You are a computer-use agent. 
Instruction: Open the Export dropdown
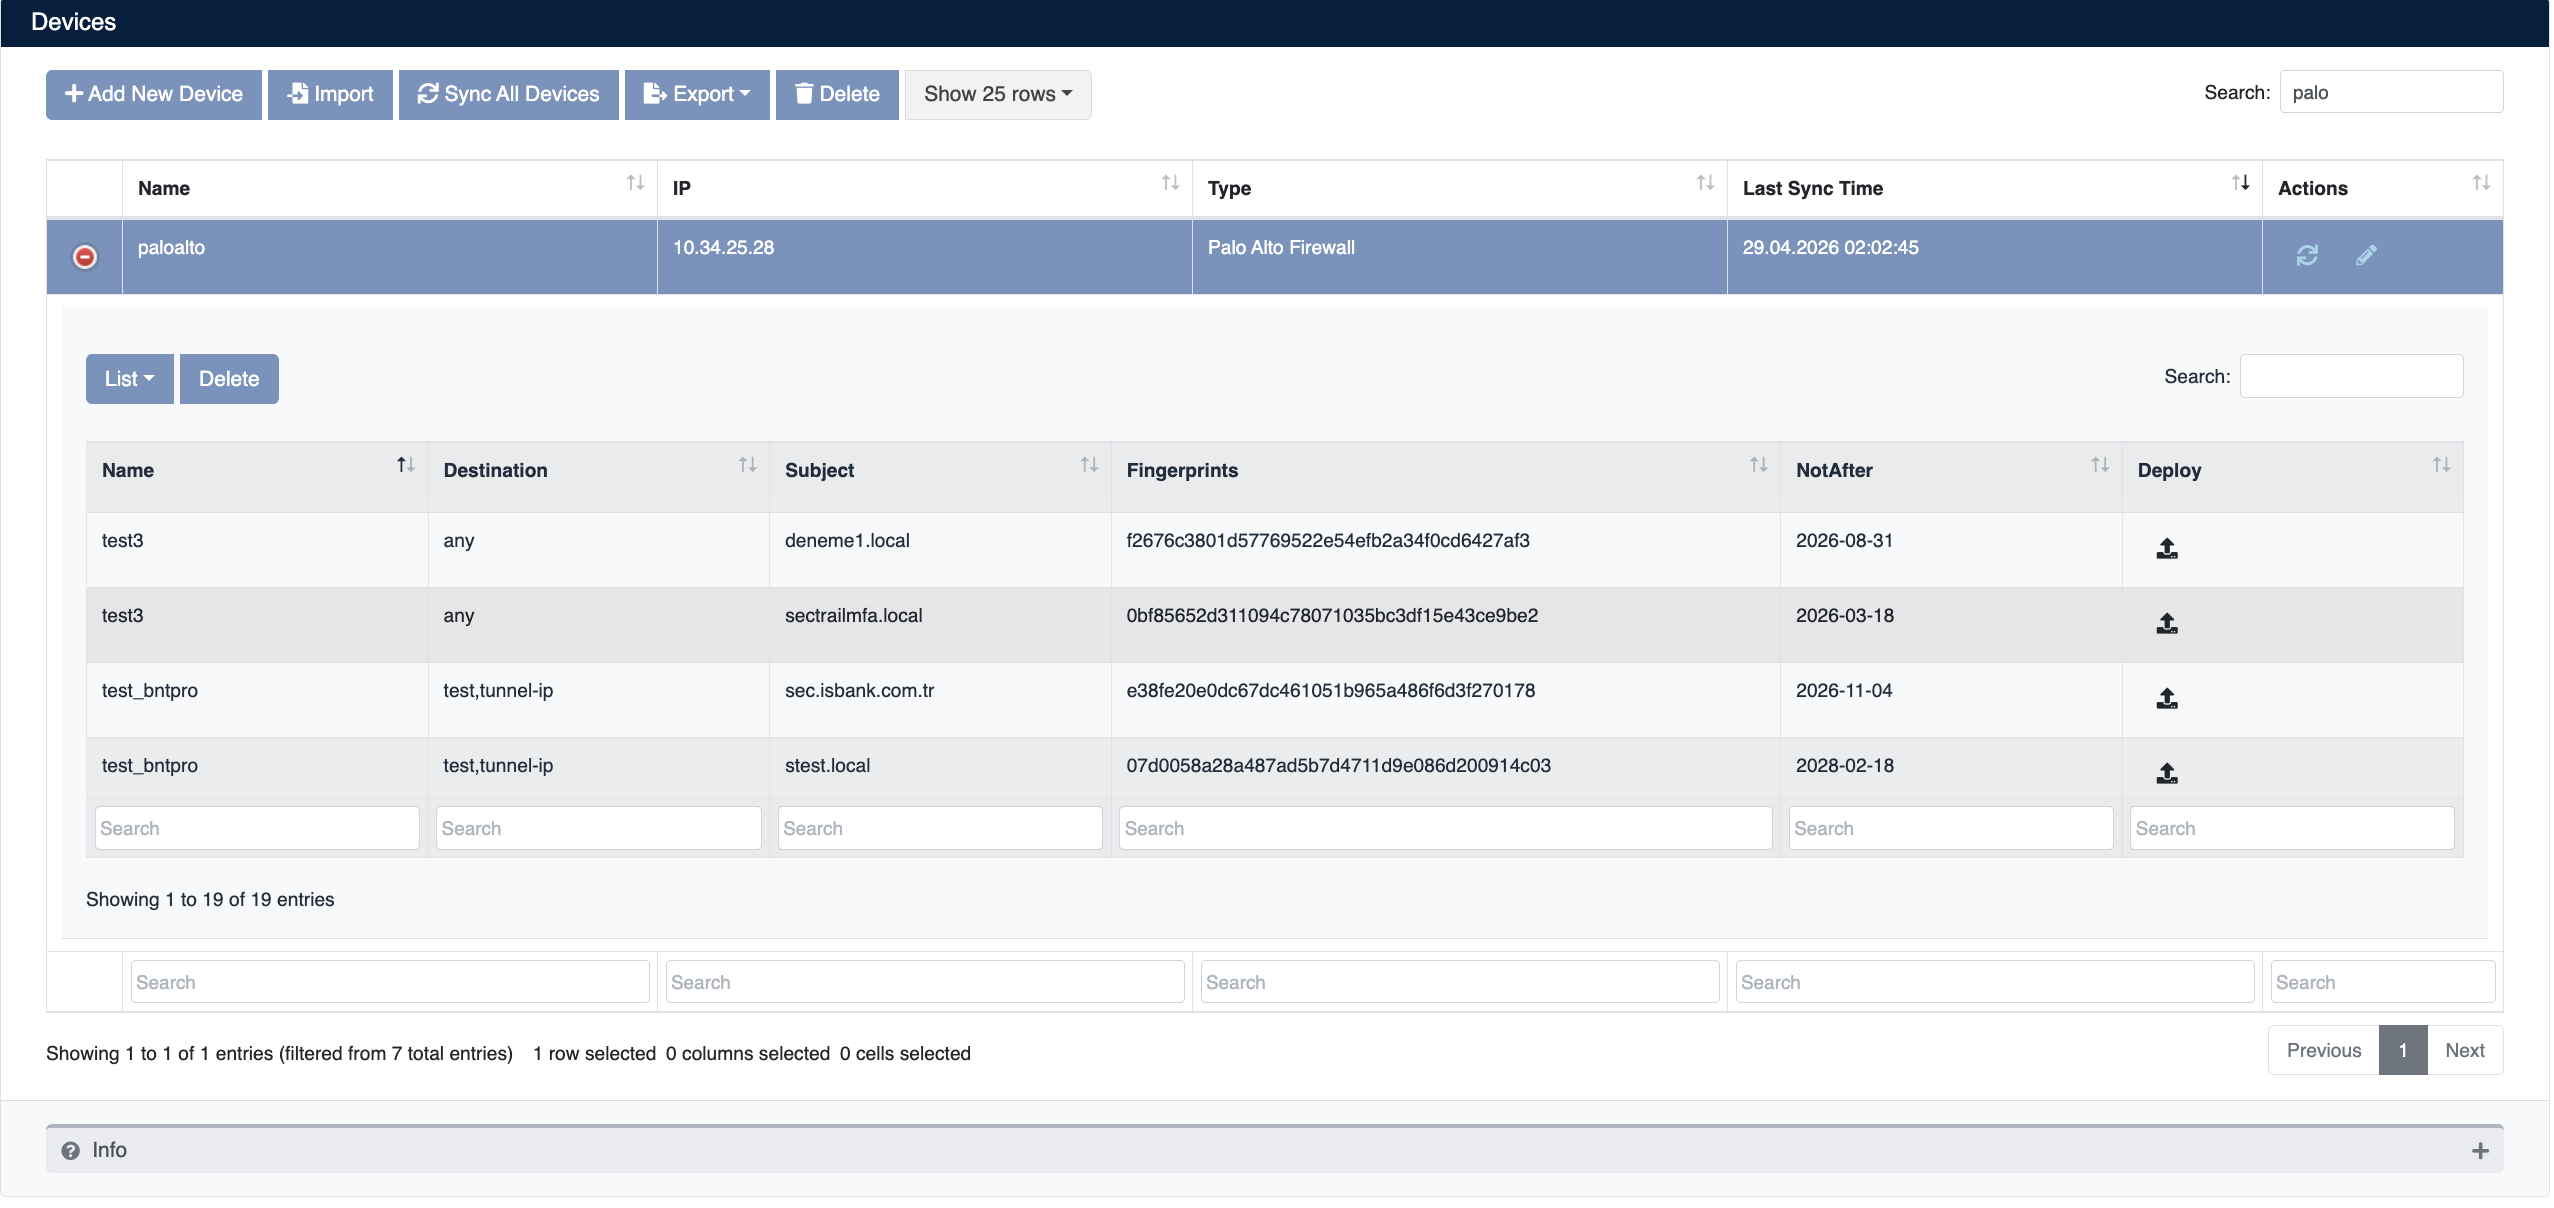pos(697,94)
